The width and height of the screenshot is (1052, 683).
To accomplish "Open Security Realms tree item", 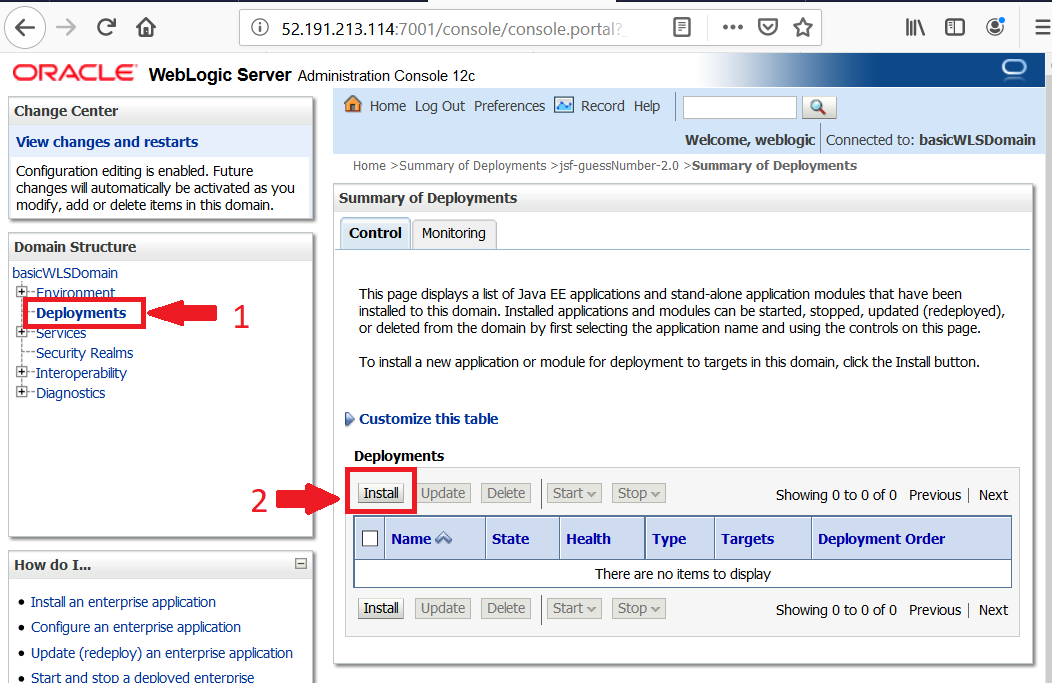I will coord(85,353).
